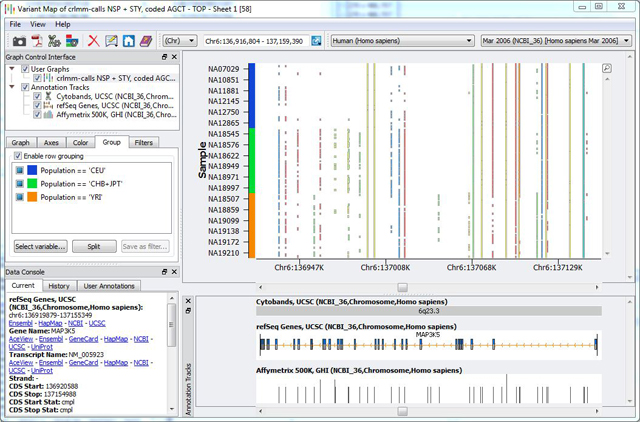Click the Data Console vertical scrollbar thumb
The image size is (640, 422).
click(172, 325)
